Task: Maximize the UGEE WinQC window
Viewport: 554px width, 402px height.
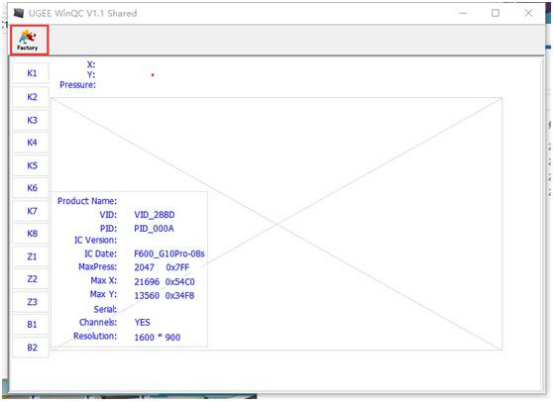Action: click(495, 13)
